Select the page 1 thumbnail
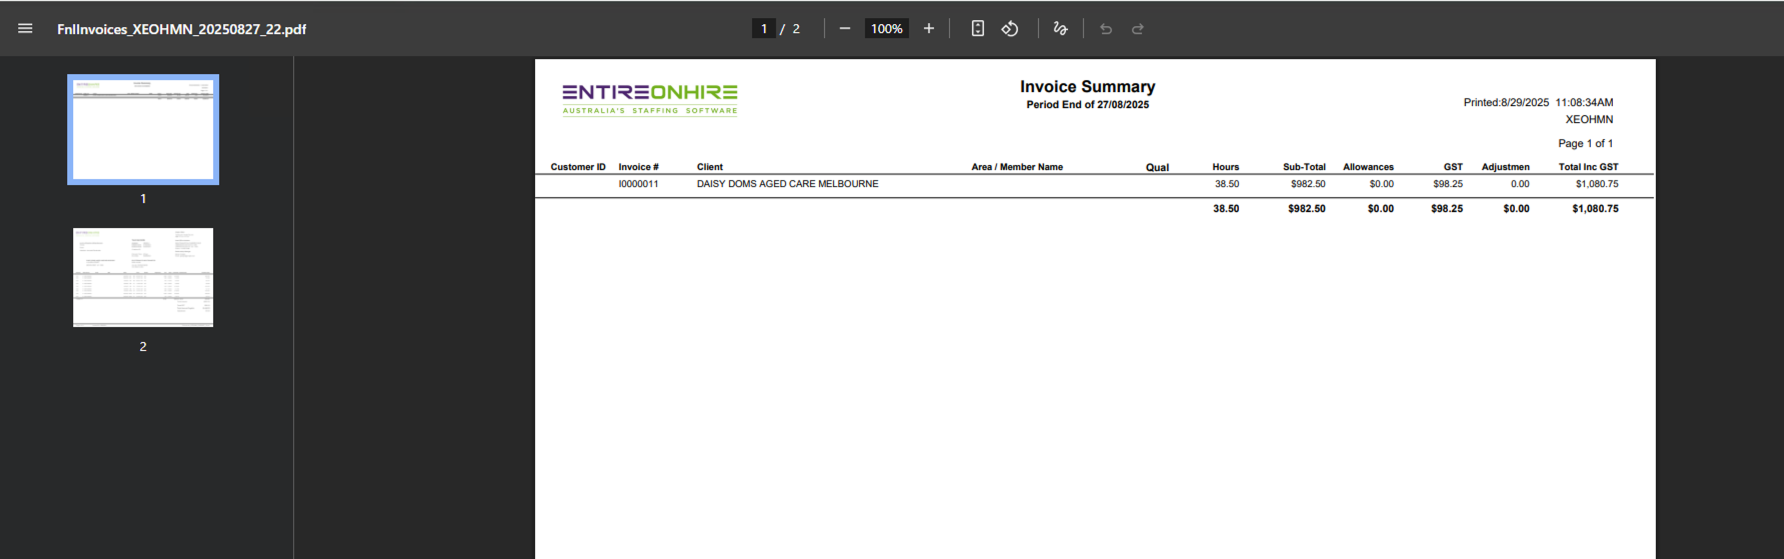This screenshot has height=559, width=1784. pos(143,129)
